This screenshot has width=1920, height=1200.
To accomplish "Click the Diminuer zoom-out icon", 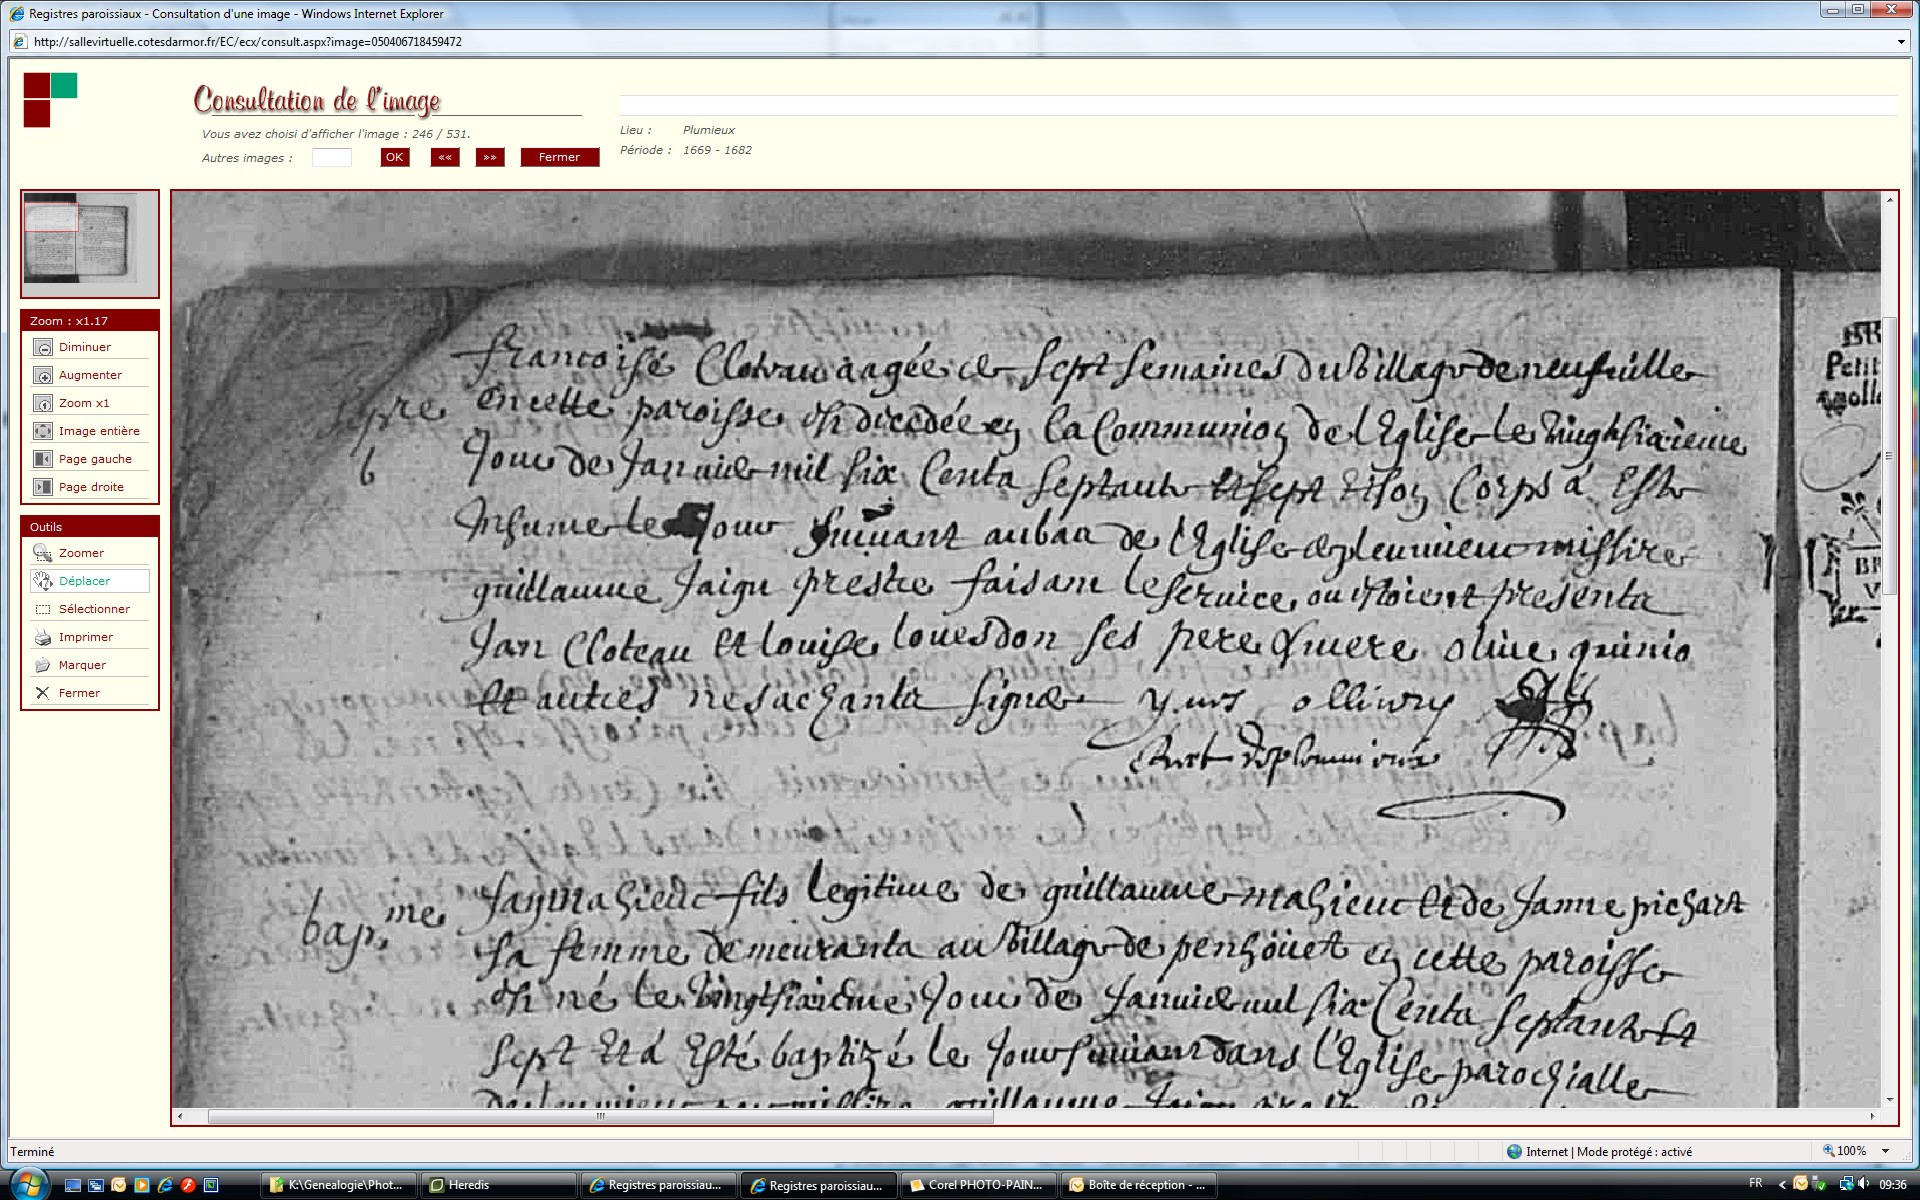I will pos(43,347).
